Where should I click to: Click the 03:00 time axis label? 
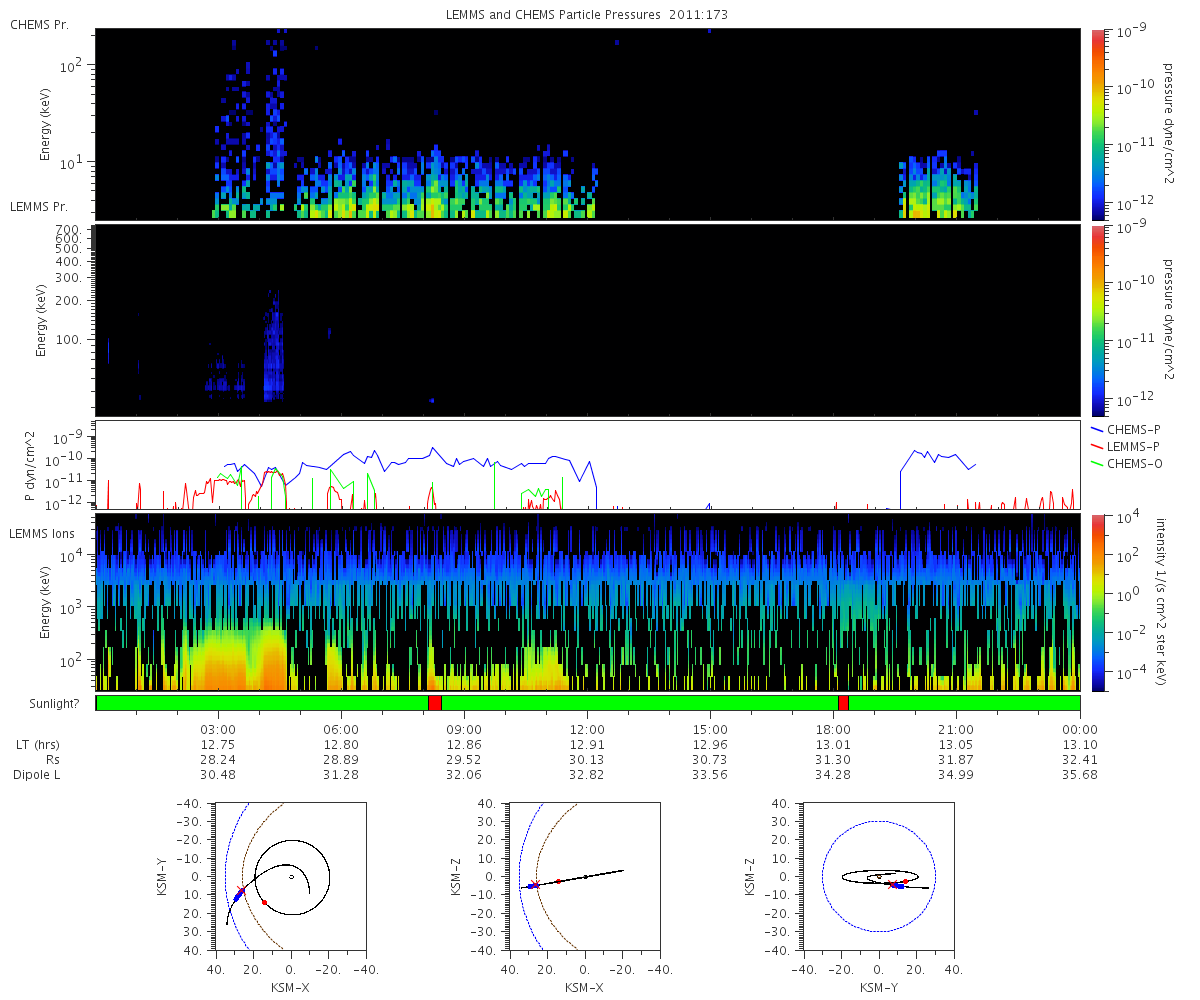(217, 730)
